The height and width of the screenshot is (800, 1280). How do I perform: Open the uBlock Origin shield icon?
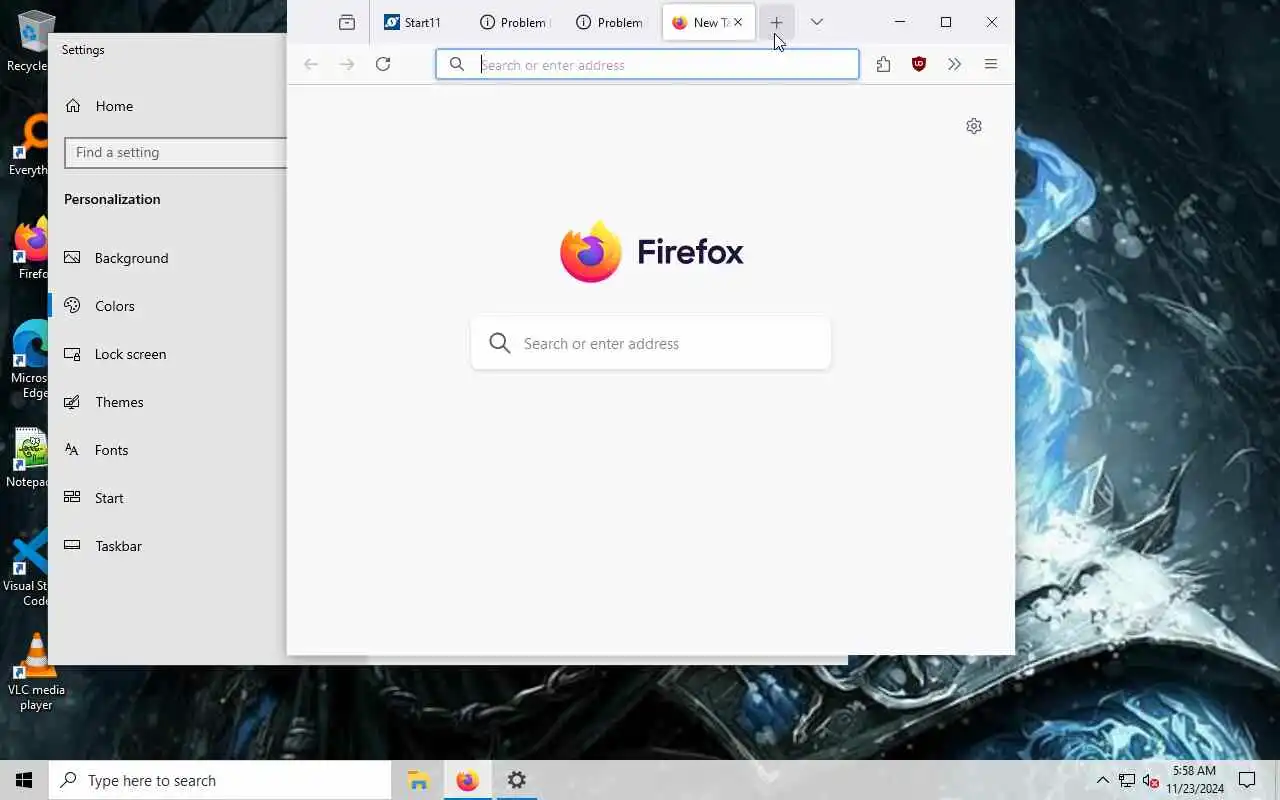tap(919, 64)
